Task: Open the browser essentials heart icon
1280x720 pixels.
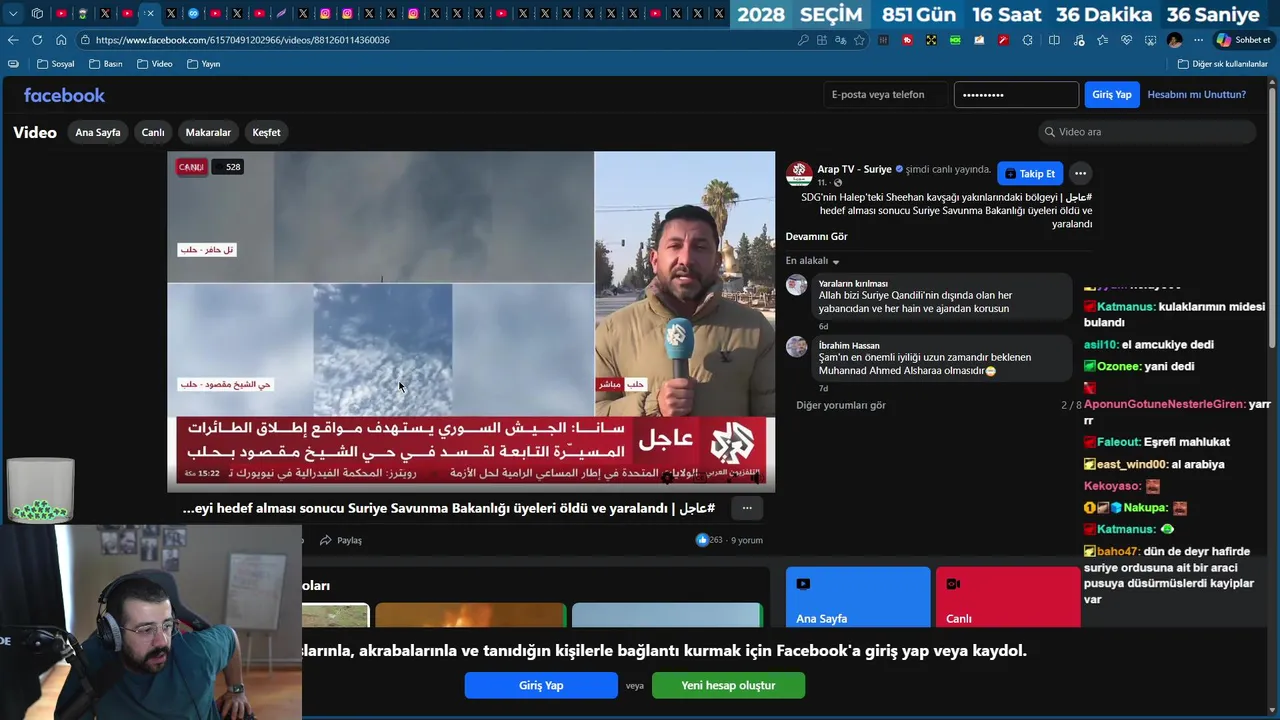Action: [1127, 40]
